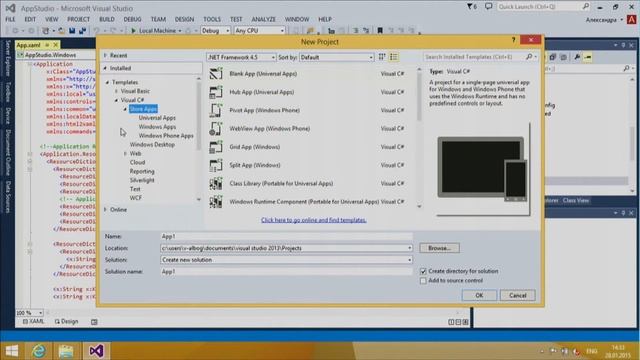640x360 pixels.
Task: Open the Windows Start button
Action: pyautogui.click(x=12, y=351)
